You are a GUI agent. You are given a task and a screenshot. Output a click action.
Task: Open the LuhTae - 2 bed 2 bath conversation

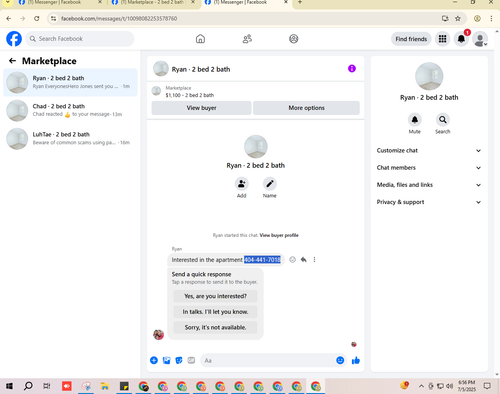coord(70,138)
